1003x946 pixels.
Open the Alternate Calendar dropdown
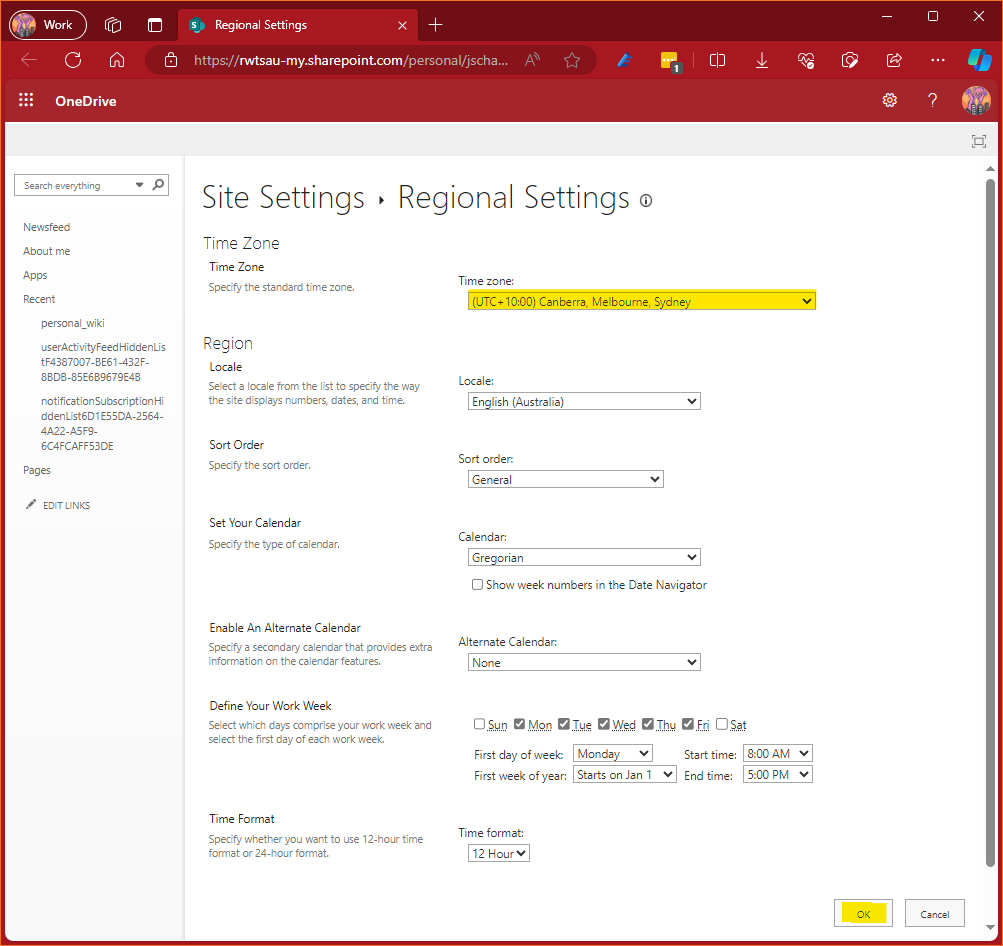pyautogui.click(x=584, y=662)
